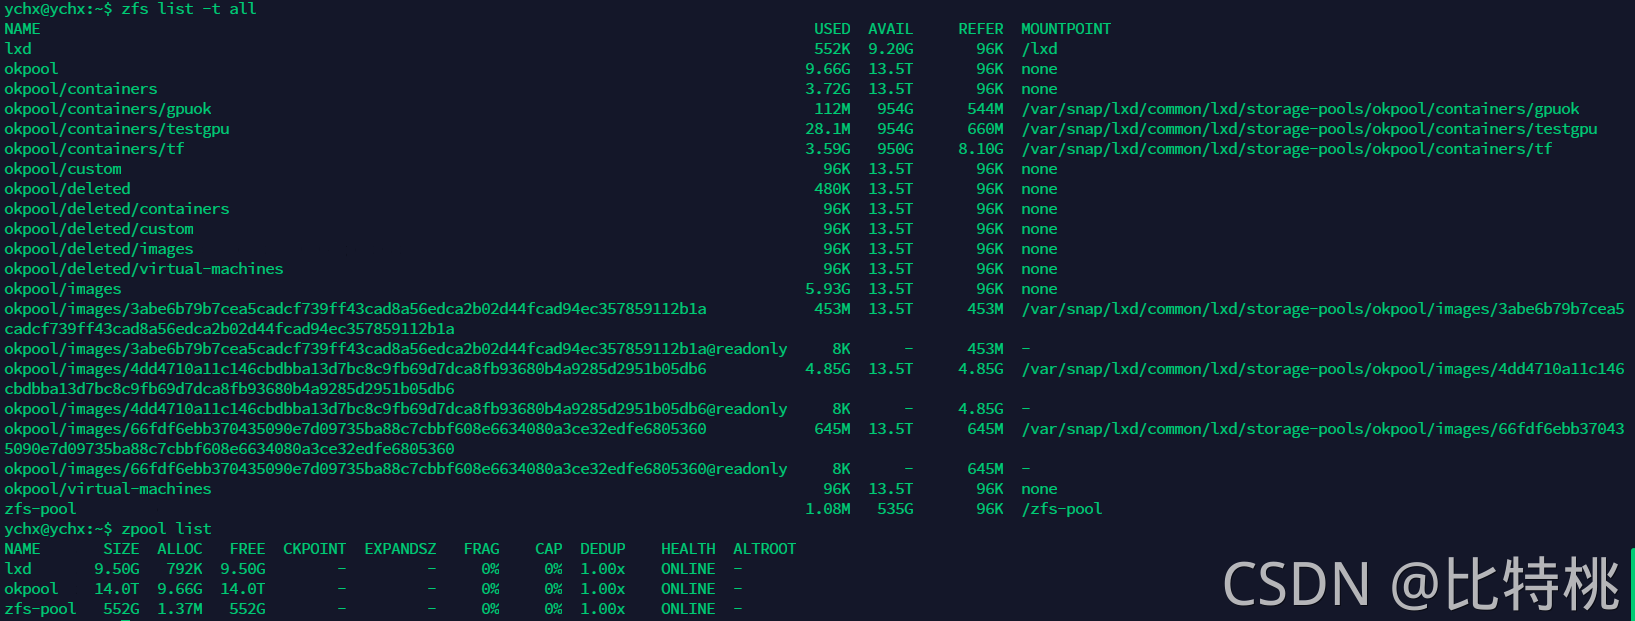
Task: Select dataset name okpool/containers/tf
Action: tap(94, 149)
